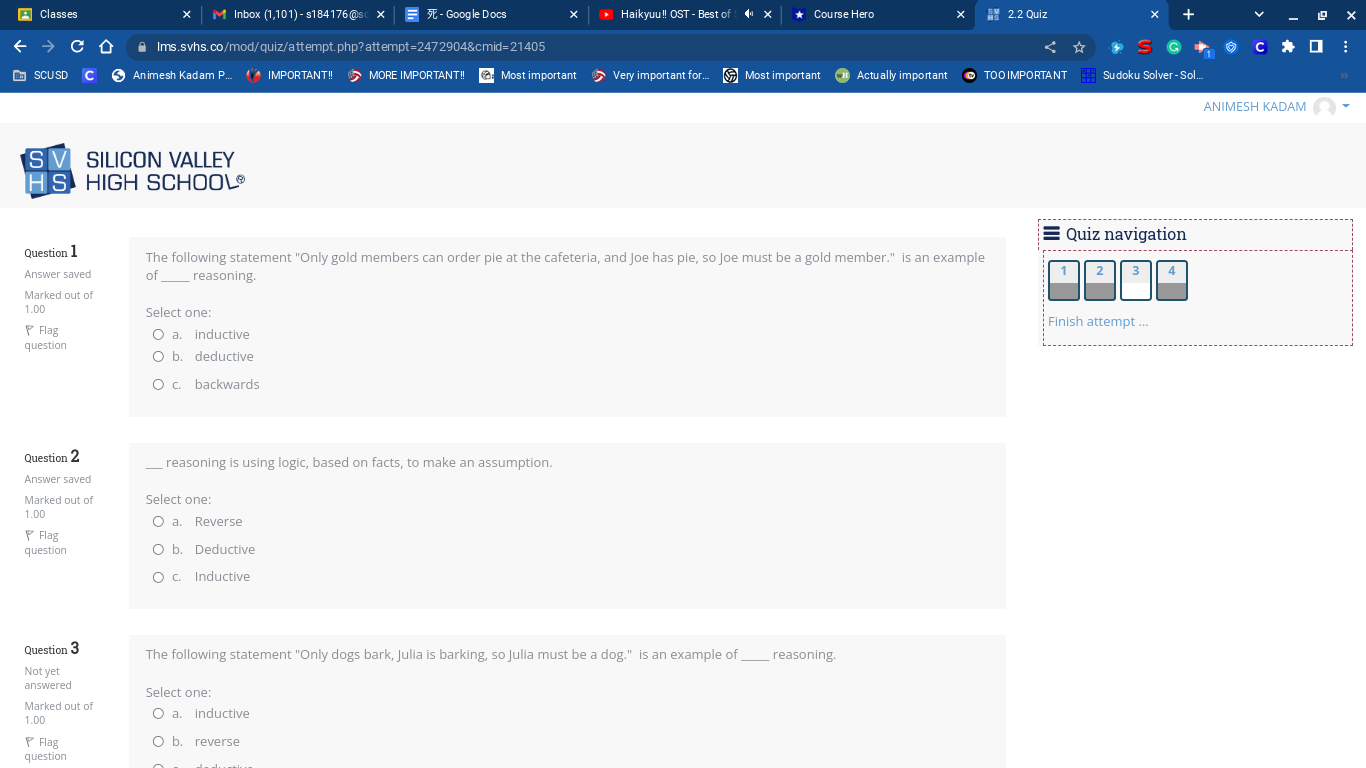Jump to question 1 in Quiz navigation
This screenshot has height=768, width=1366.
click(x=1064, y=281)
